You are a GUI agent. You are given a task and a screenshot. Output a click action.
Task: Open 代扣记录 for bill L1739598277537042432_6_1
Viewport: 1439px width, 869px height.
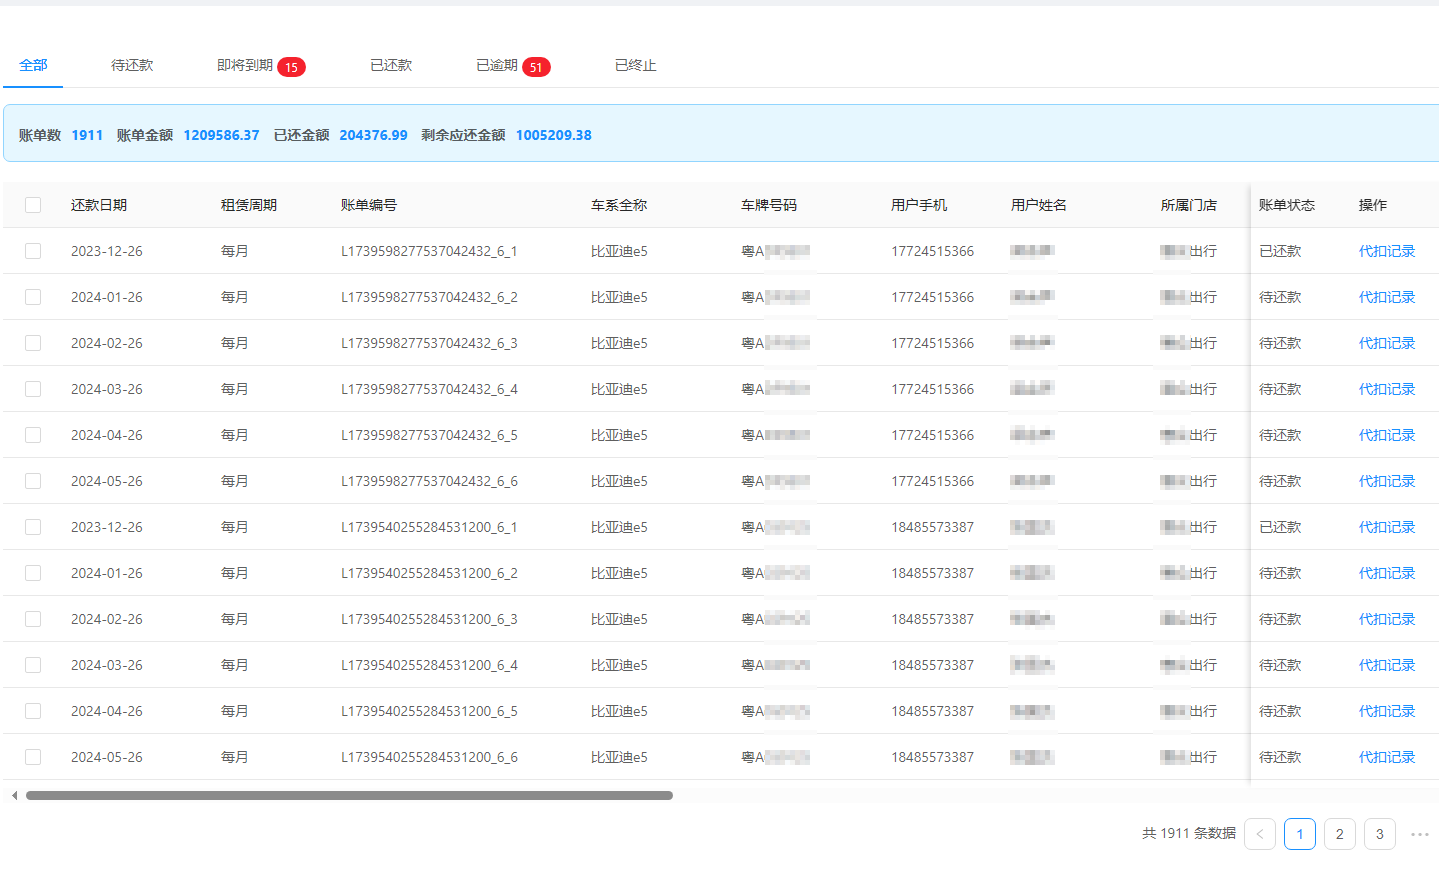pyautogui.click(x=1386, y=251)
